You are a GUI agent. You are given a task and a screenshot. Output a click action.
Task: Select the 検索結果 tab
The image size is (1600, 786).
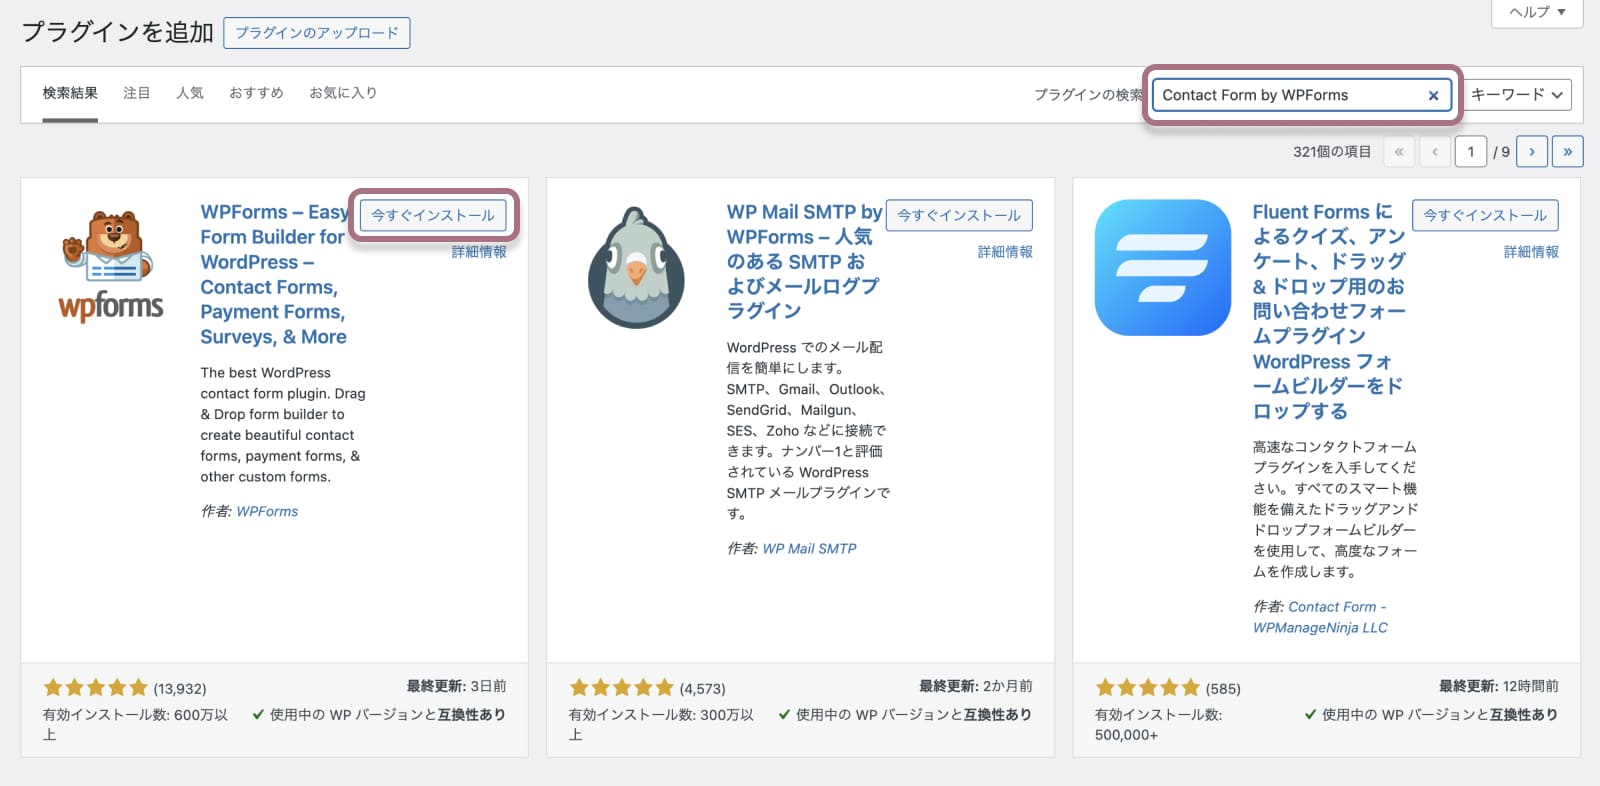[x=70, y=93]
